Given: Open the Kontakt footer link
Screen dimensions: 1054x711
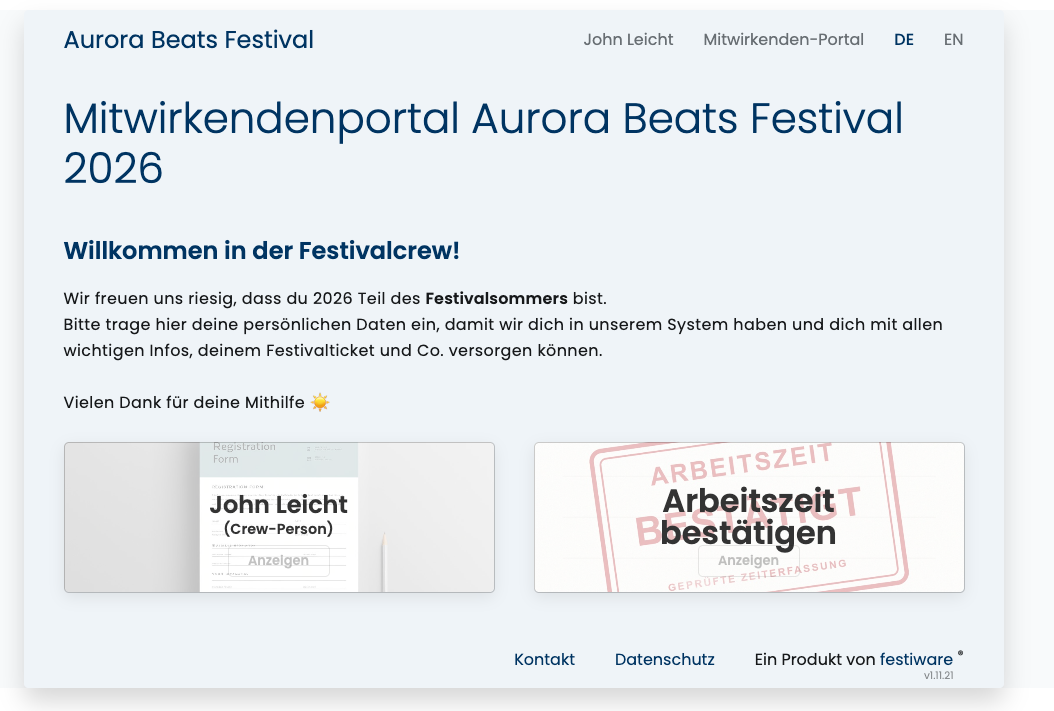Looking at the screenshot, I should tap(544, 659).
